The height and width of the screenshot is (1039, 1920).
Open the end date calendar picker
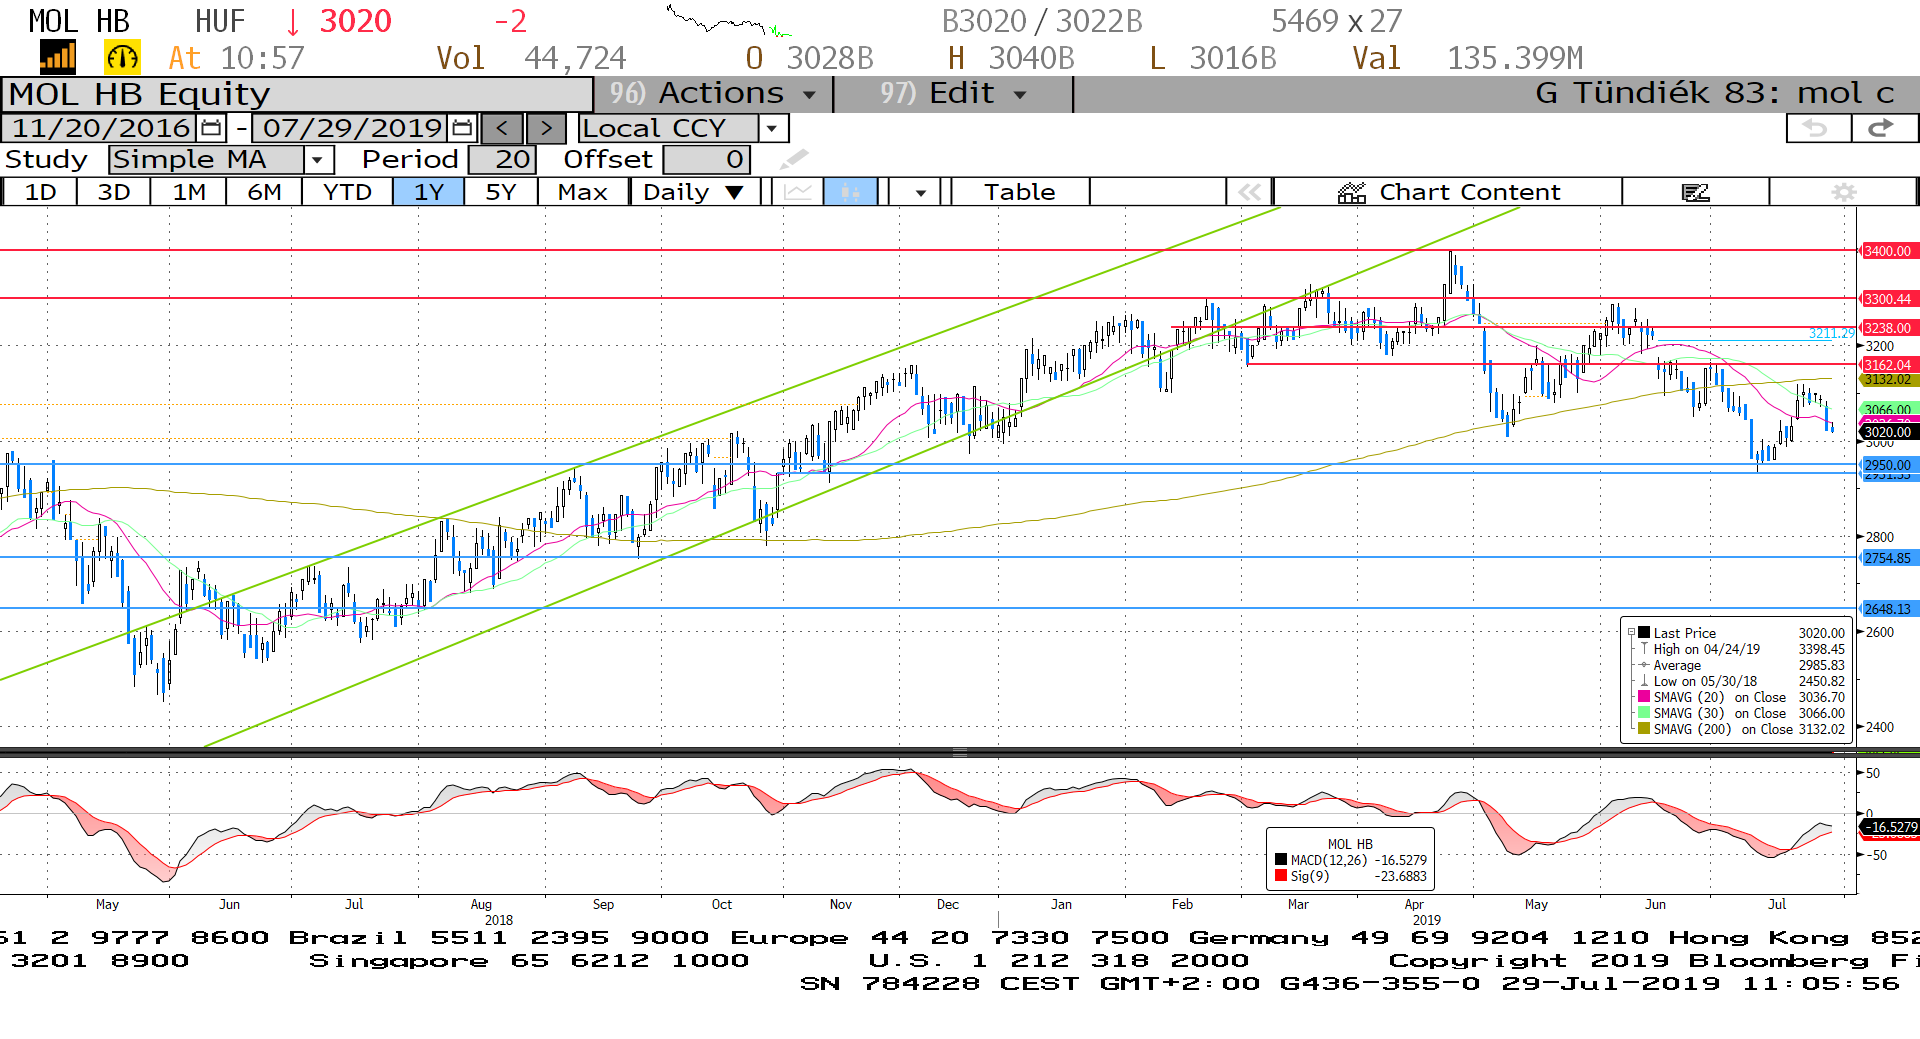pos(461,128)
